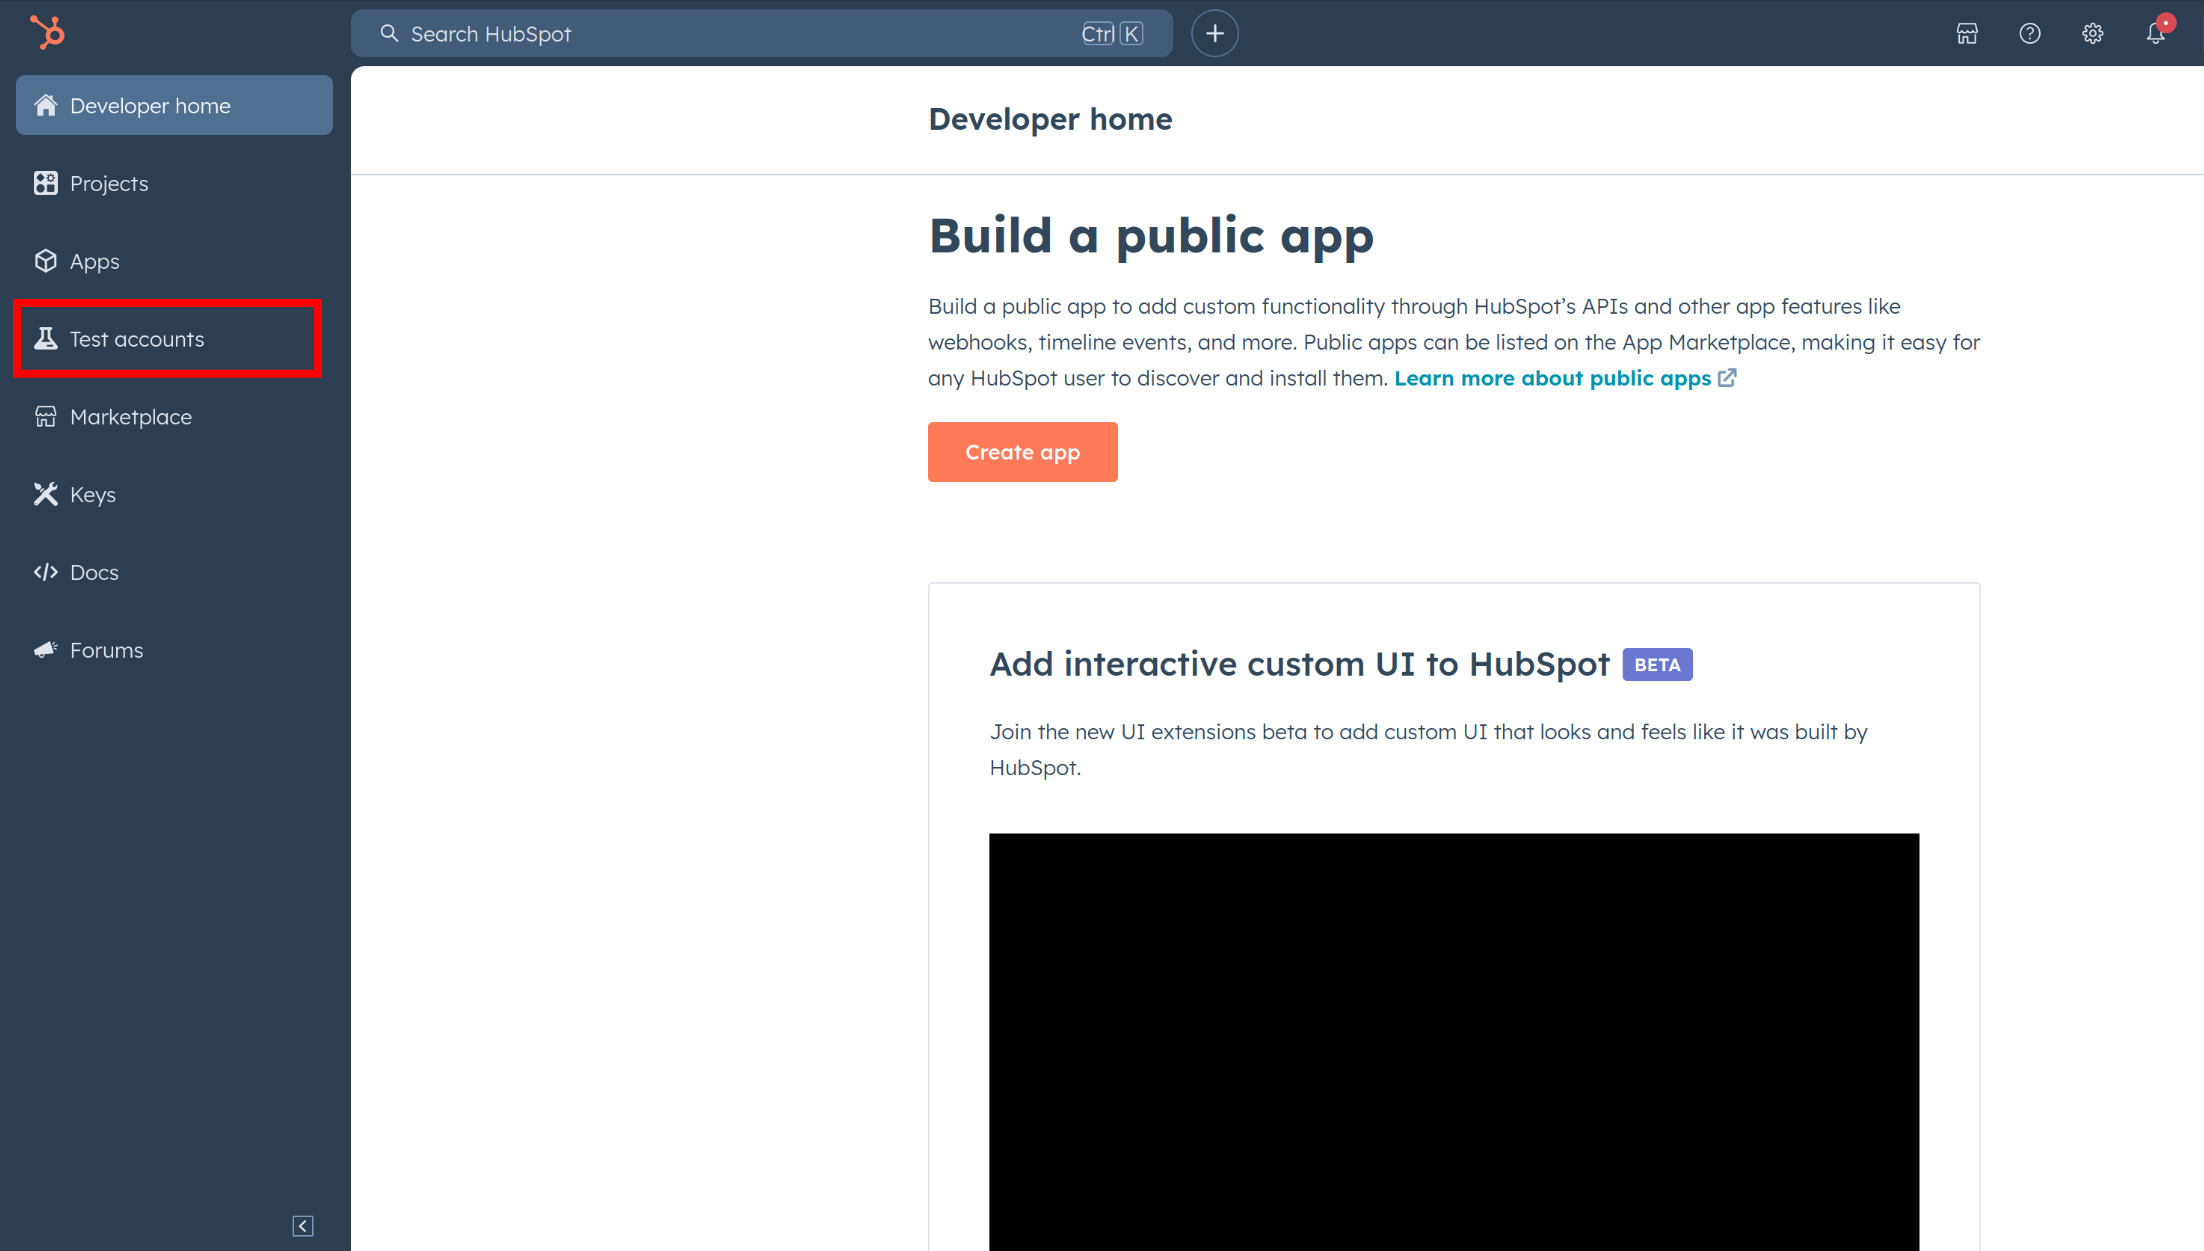Click the Docs icon in sidebar
Screen dimensions: 2204x1251
point(45,571)
